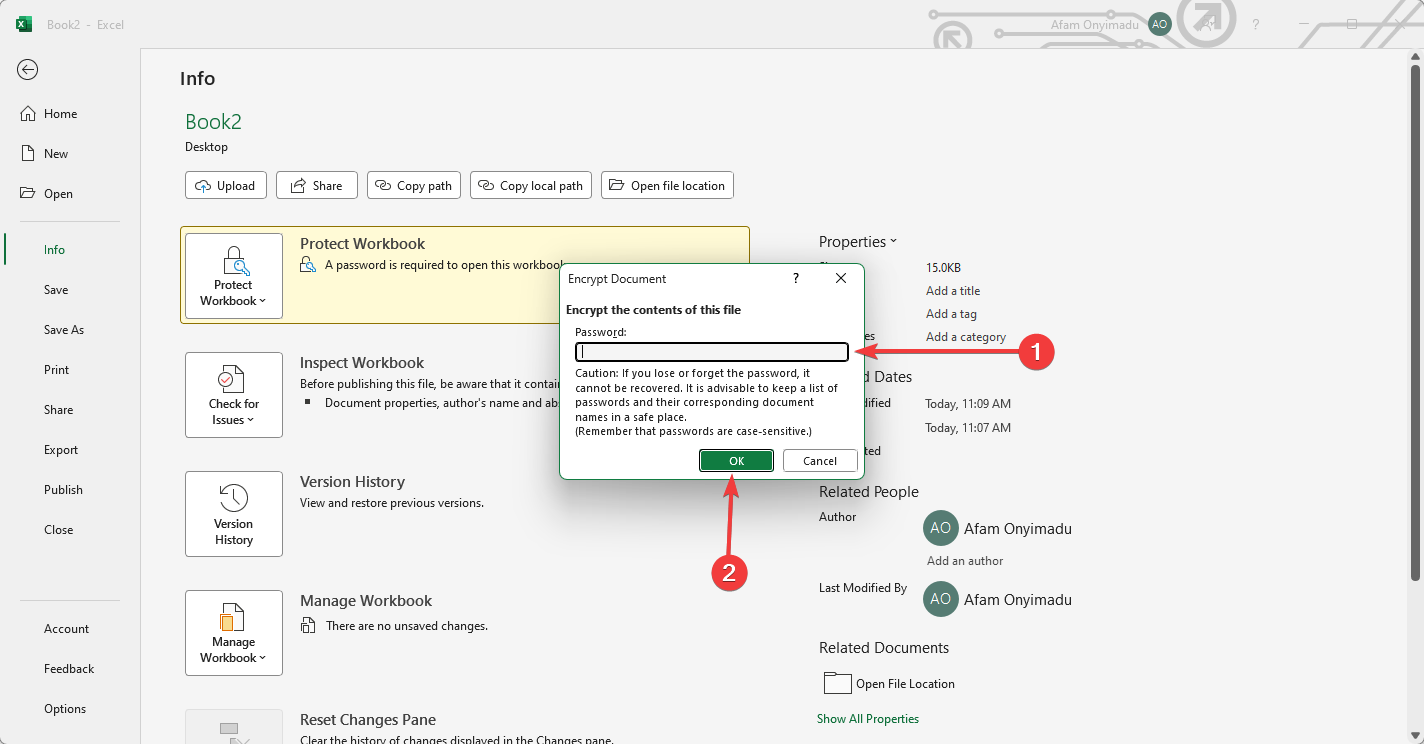
Task: Click the Upload button
Action: pos(226,185)
